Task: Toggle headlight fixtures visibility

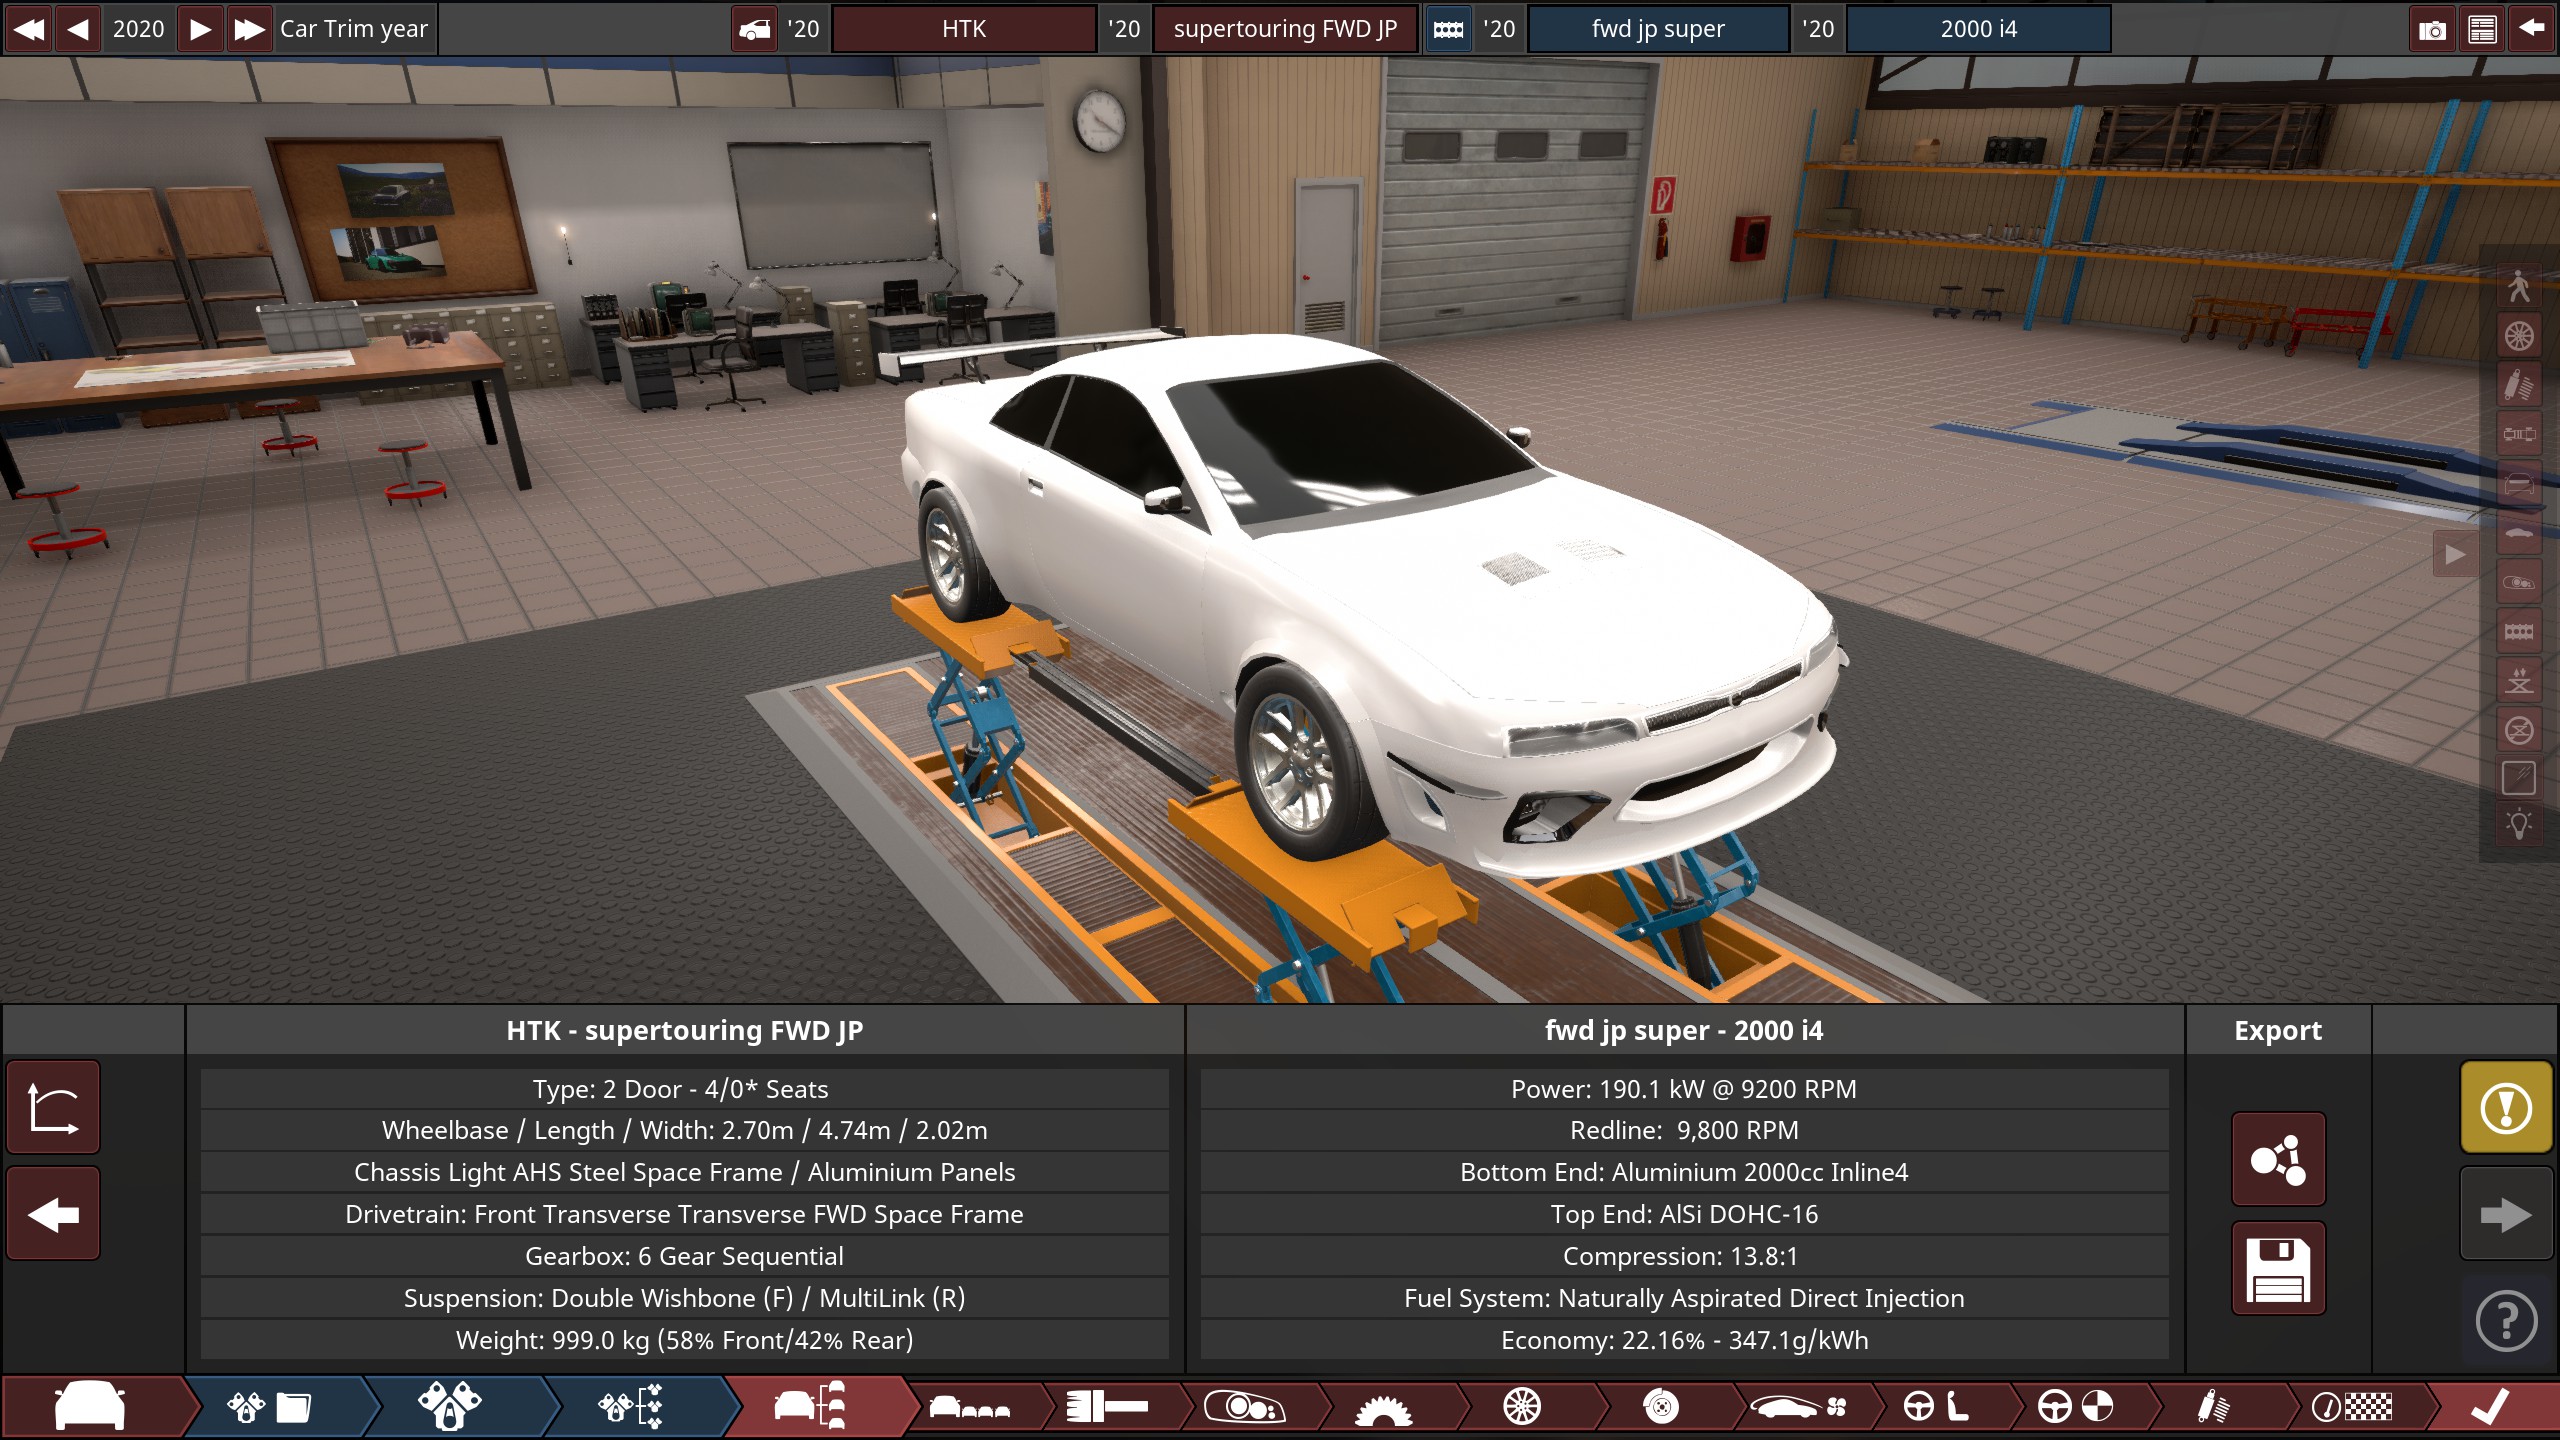Action: (x=2519, y=581)
